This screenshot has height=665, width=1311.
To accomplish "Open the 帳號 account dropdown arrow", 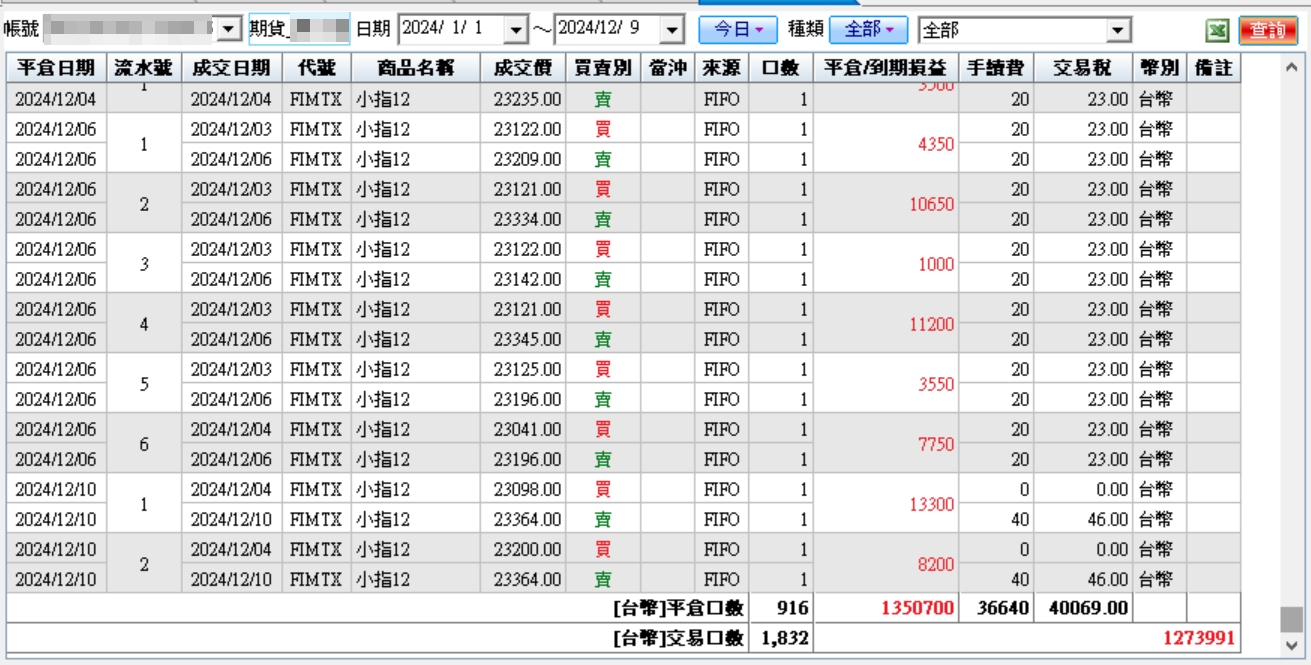I will click(x=229, y=29).
